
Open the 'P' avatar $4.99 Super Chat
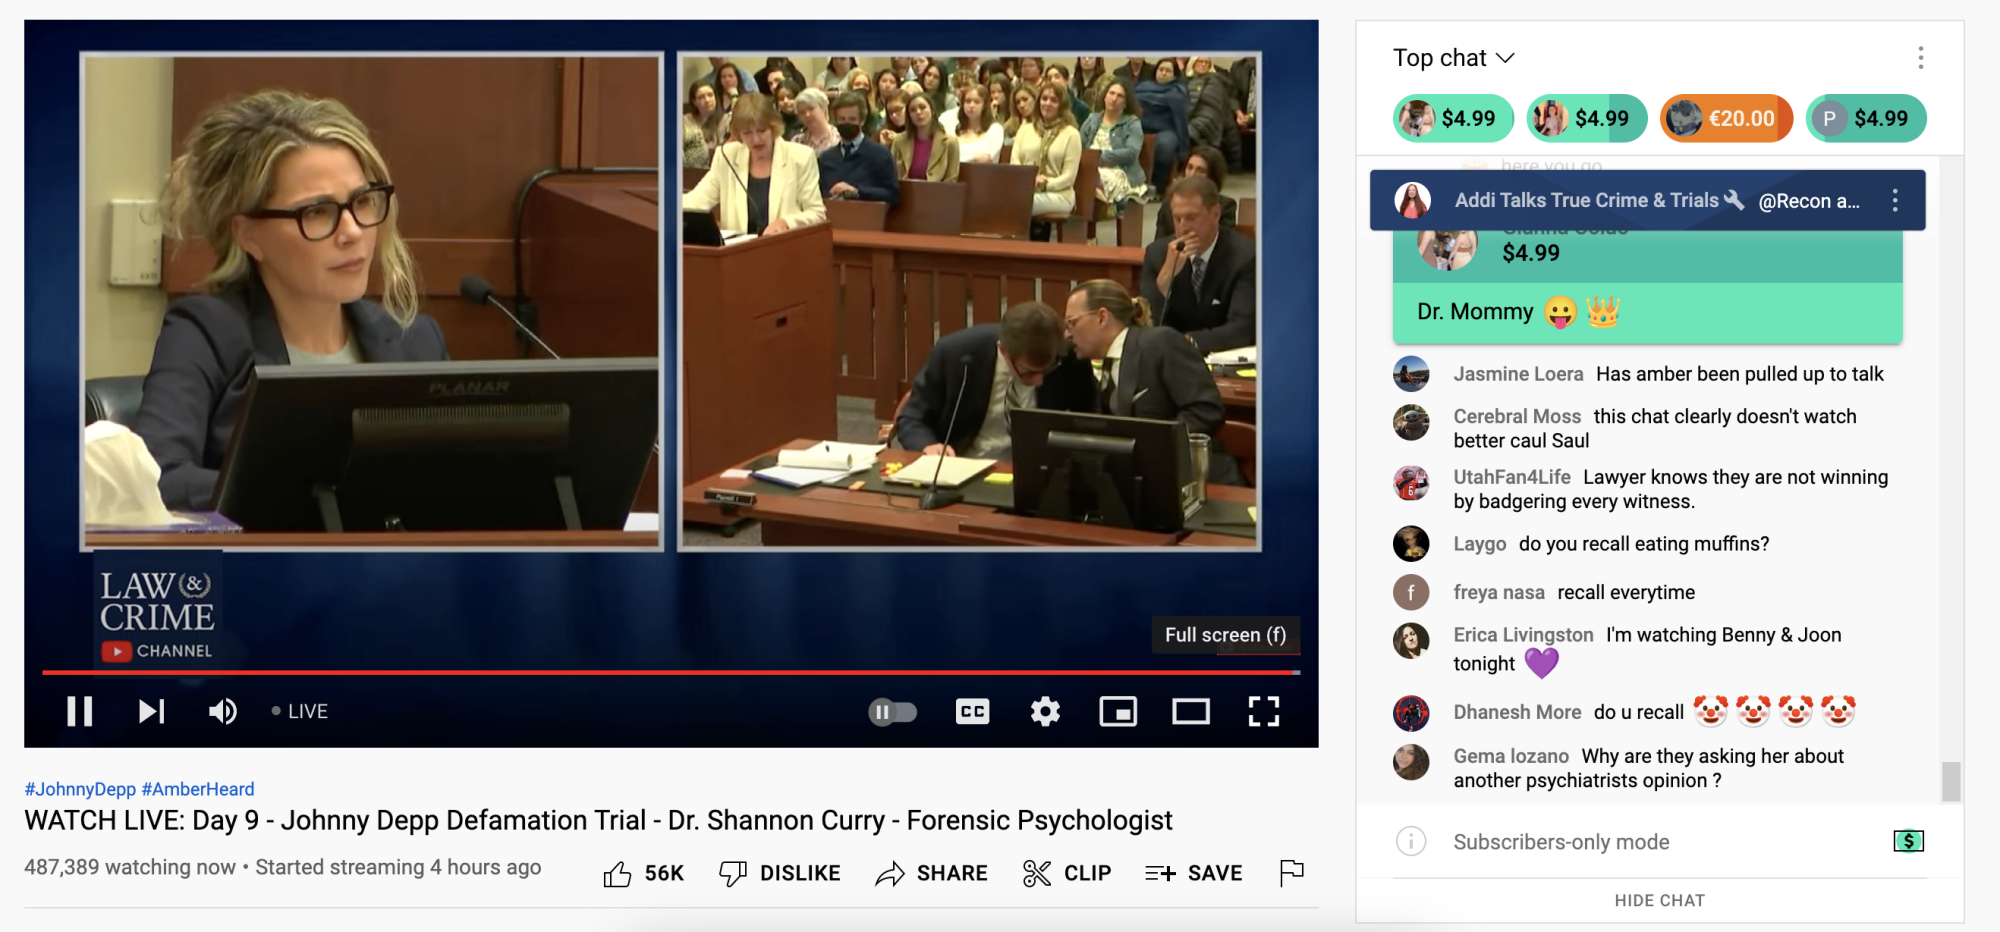pos(1866,118)
